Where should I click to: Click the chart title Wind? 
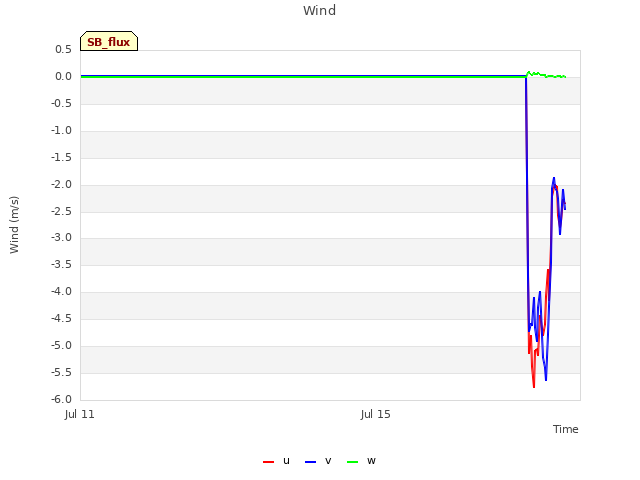(x=320, y=11)
